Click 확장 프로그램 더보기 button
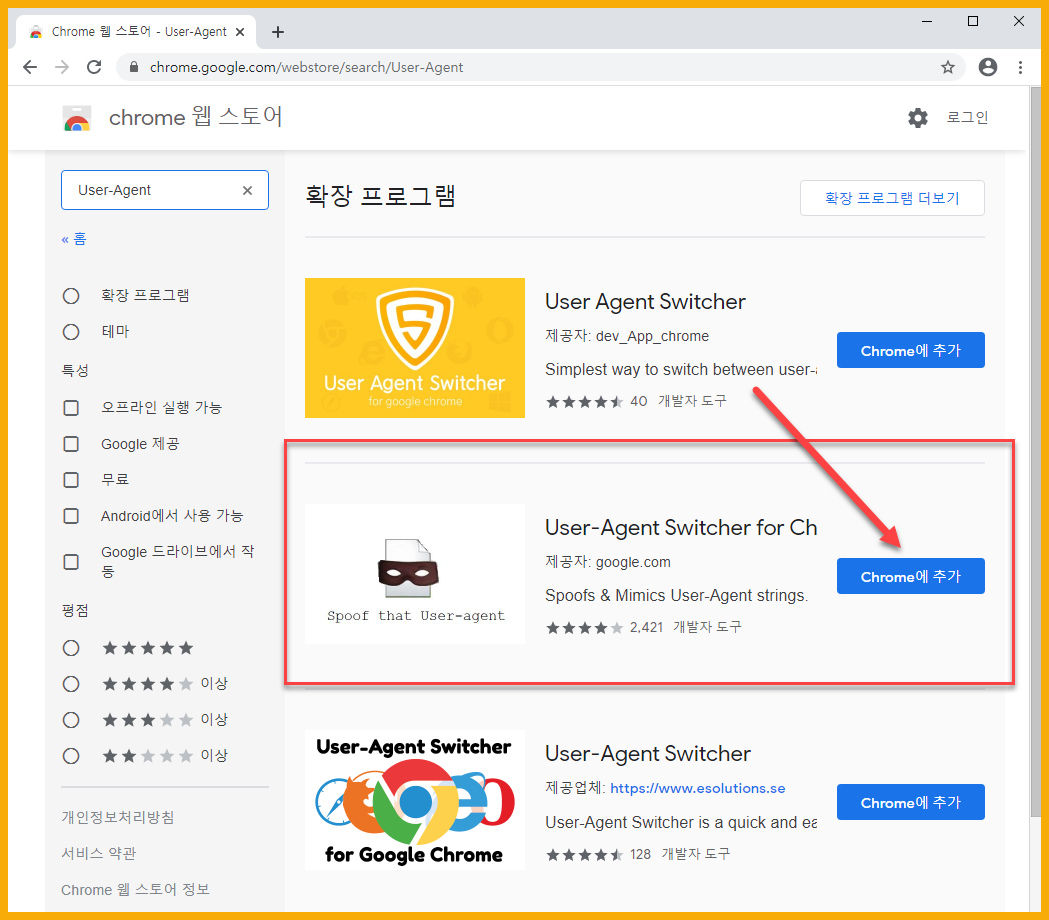Screen dimensions: 1049x920 pyautogui.click(x=892, y=198)
